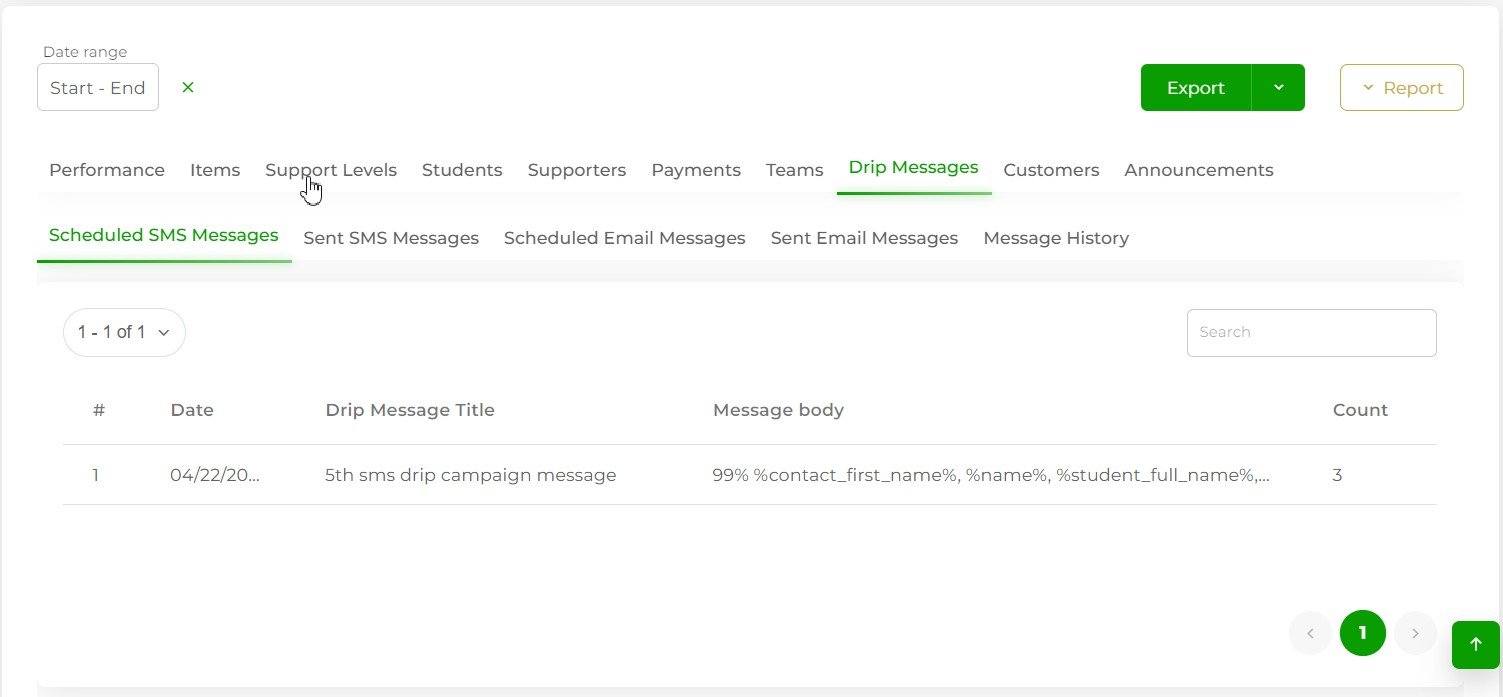Click the scroll-to-top arrow button
This screenshot has height=697, width=1503.
(1475, 645)
